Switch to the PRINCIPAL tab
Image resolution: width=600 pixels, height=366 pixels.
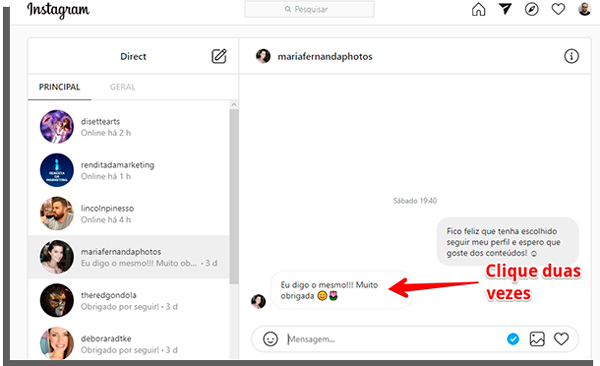(59, 87)
